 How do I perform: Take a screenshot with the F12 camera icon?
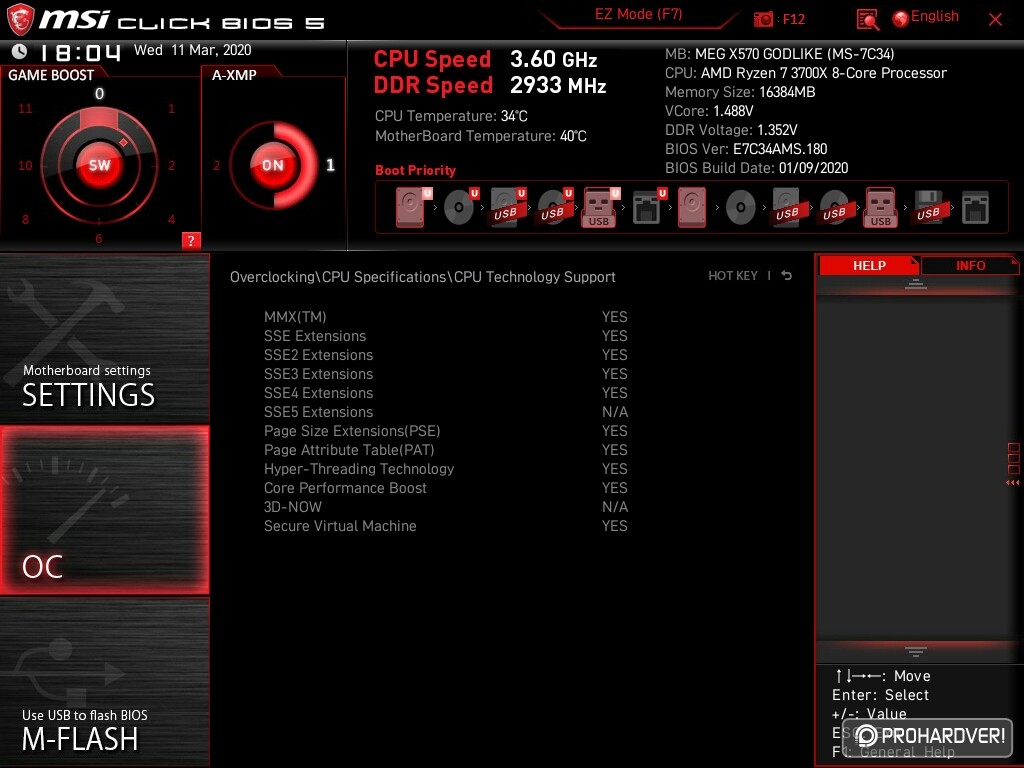[x=763, y=19]
